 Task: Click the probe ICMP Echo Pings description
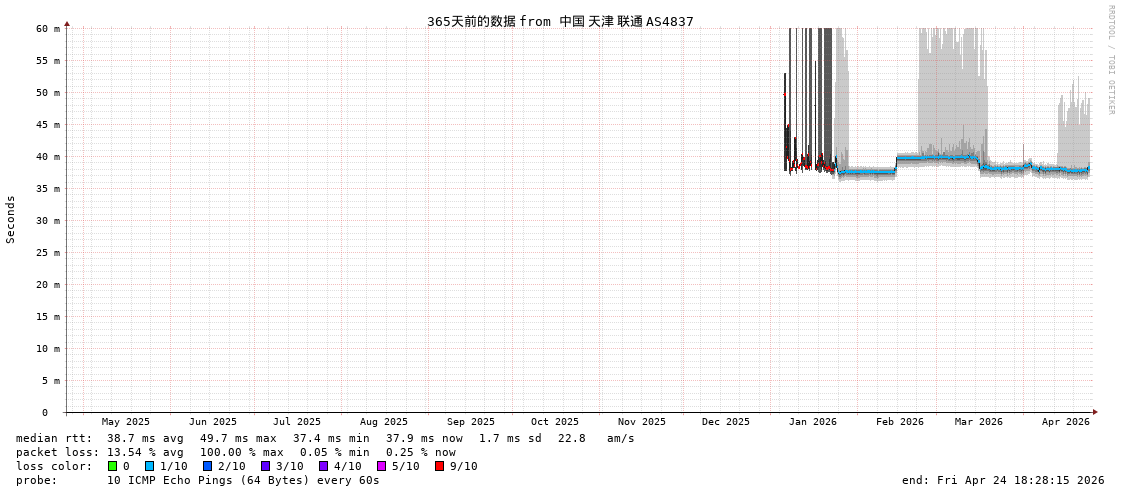tap(198, 480)
